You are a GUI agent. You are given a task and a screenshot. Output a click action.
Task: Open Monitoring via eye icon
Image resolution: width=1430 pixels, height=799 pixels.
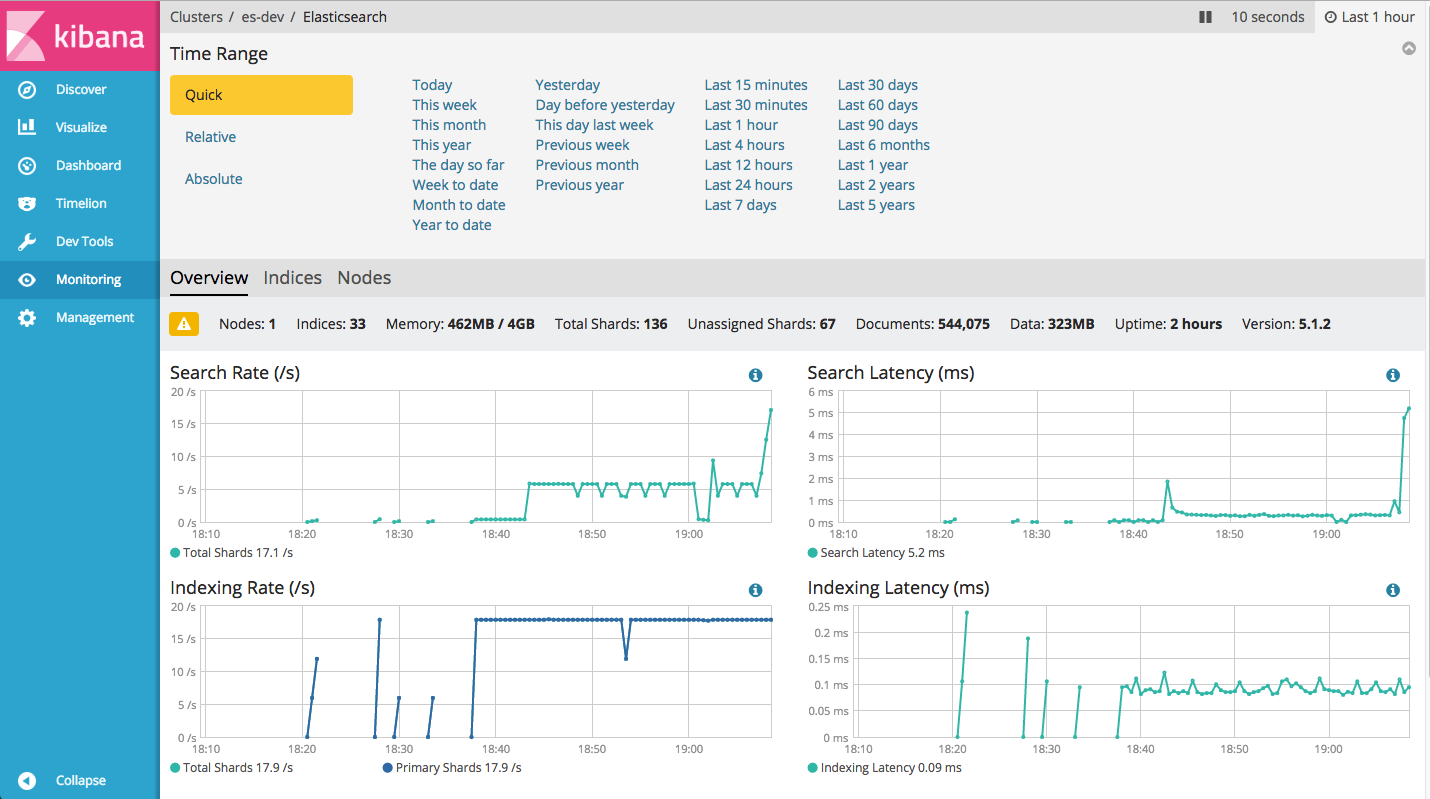pos(27,280)
